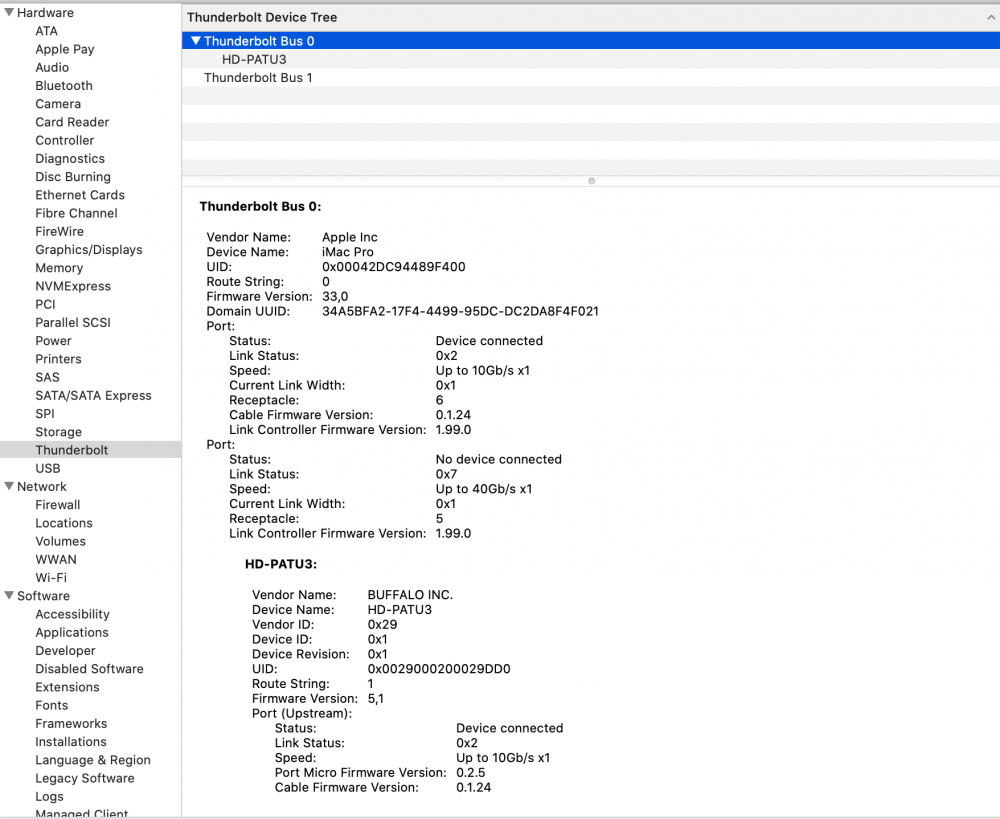This screenshot has width=1000, height=819.
Task: Select Parallel SCSI item
Action: [x=73, y=322]
